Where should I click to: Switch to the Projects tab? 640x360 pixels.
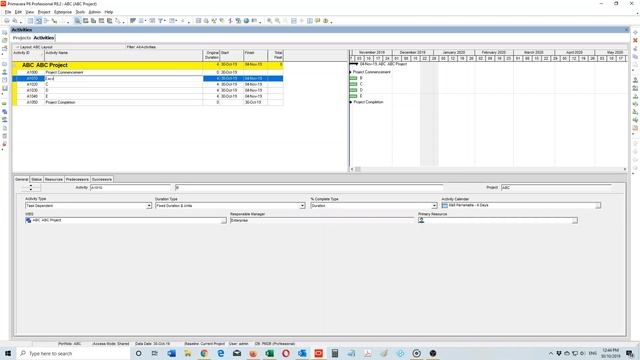coord(22,38)
